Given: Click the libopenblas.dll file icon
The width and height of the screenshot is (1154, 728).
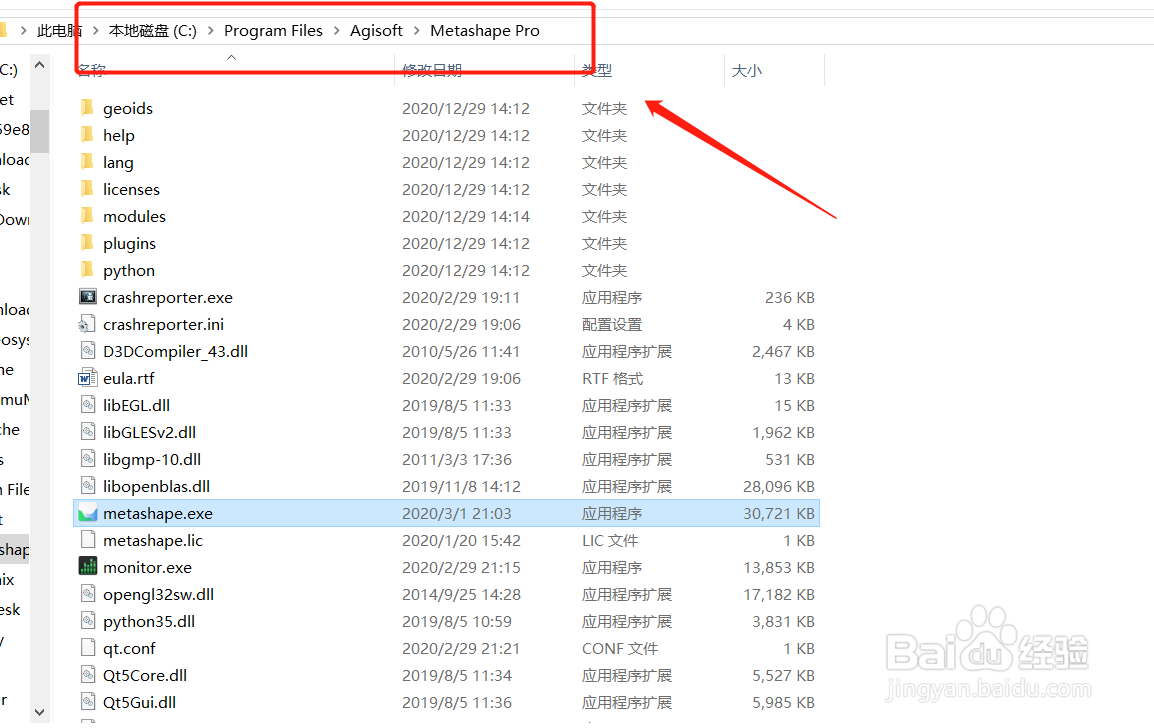Looking at the screenshot, I should point(88,486).
